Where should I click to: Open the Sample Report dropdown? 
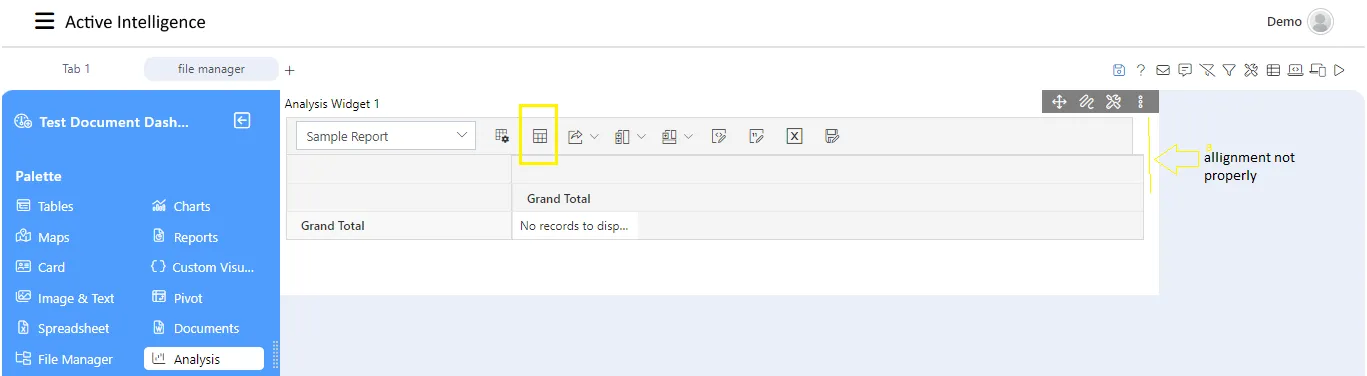point(386,136)
